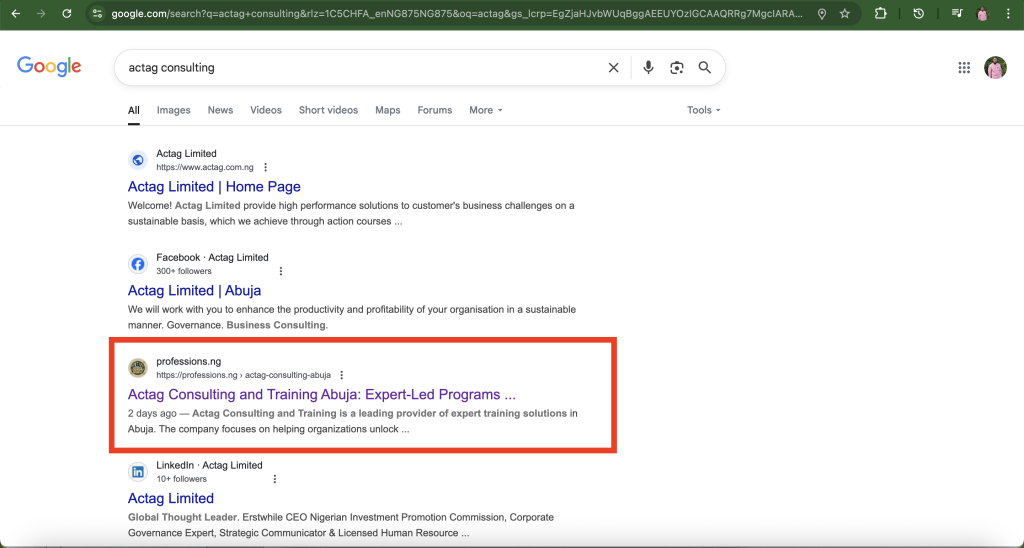This screenshot has width=1024, height=548.
Task: Click the 'LinkedIn · Actag Limited' source name
Action: [209, 465]
